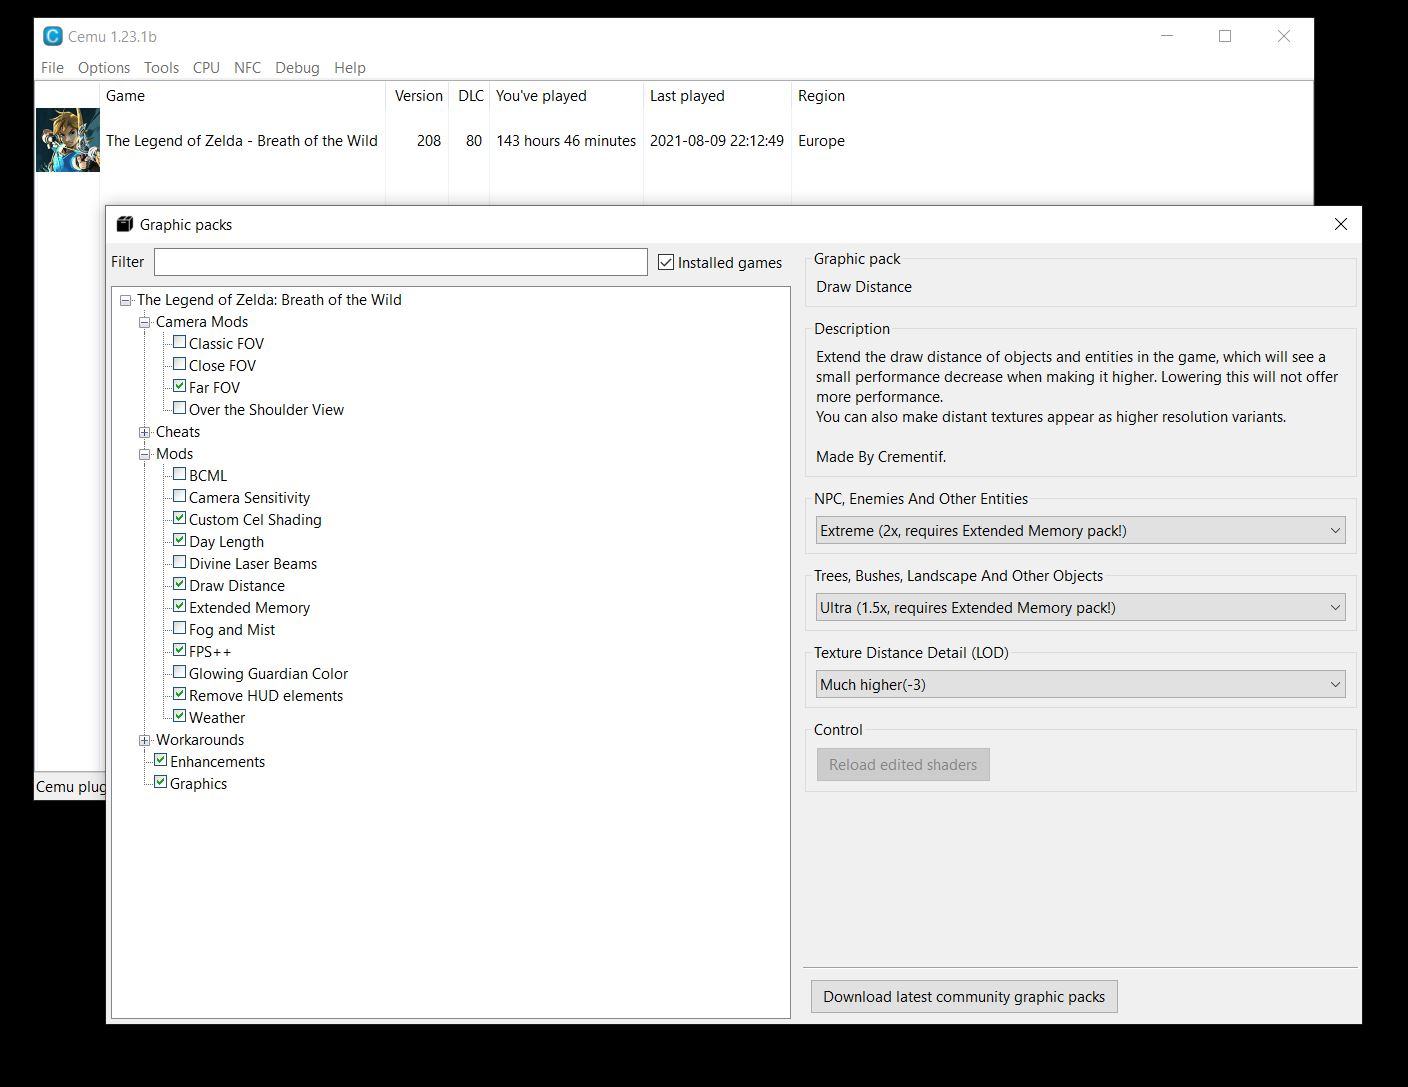Minimize the Cemu main window
1408x1087 pixels.
coord(1166,36)
